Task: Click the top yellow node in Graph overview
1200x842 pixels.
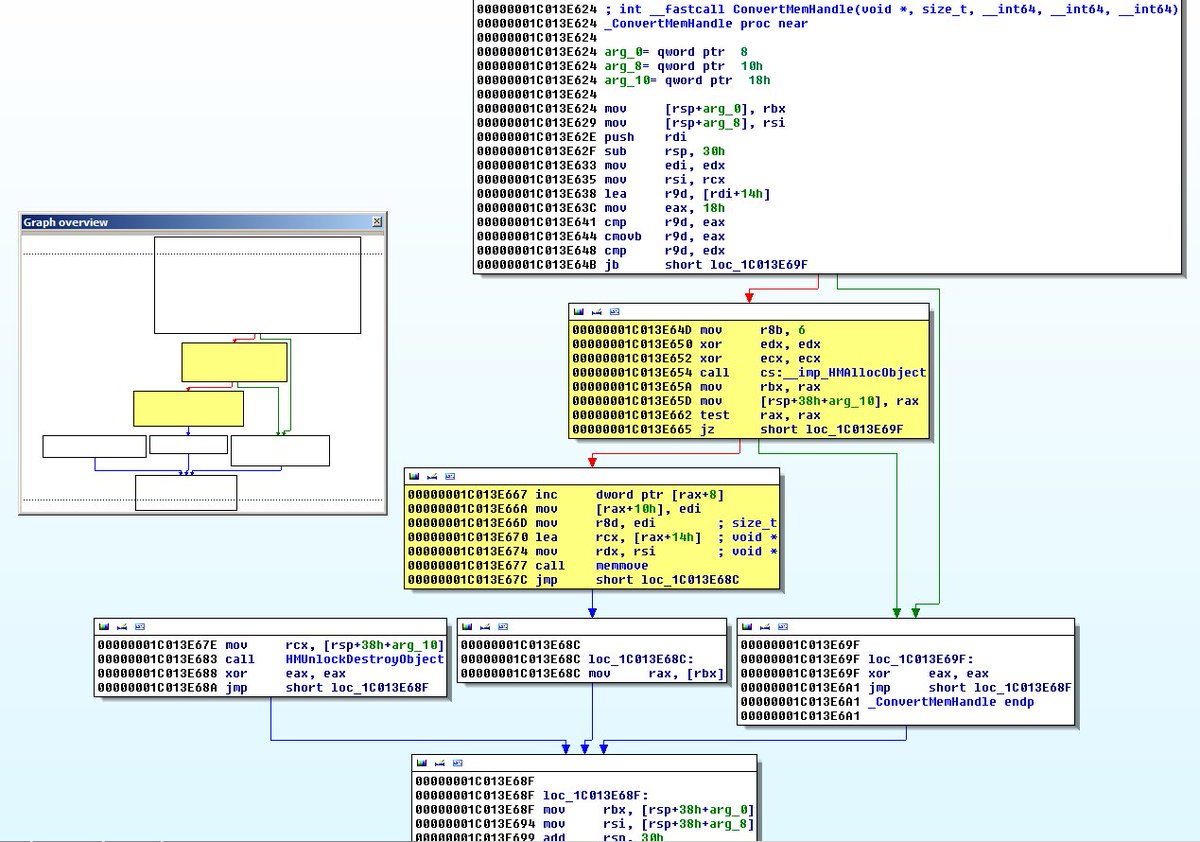Action: pyautogui.click(x=234, y=362)
